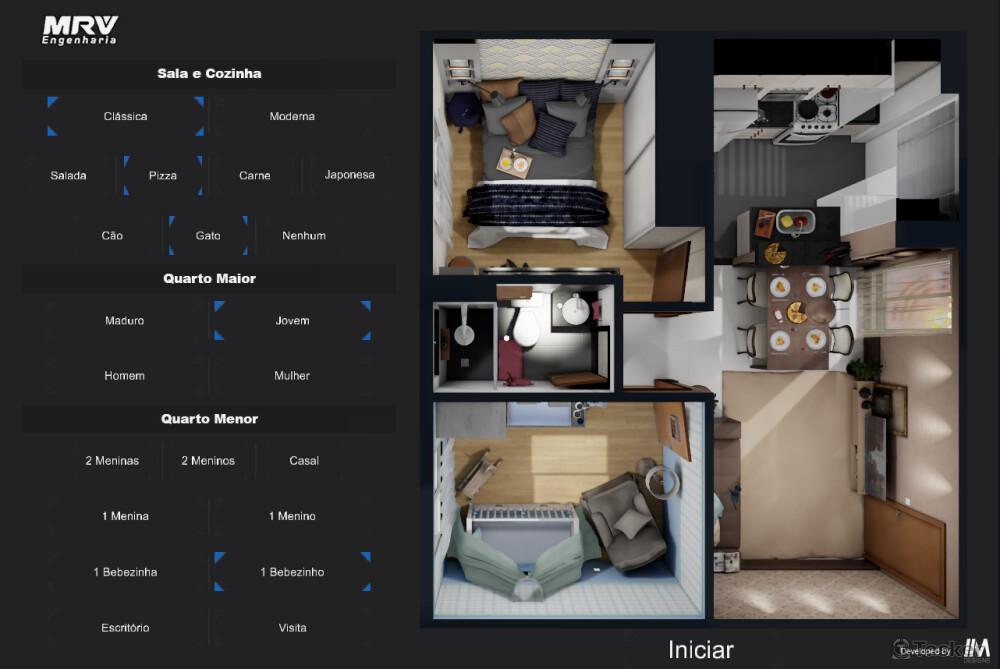
Task: Select 1 Bebezinho room option
Action: coord(292,572)
